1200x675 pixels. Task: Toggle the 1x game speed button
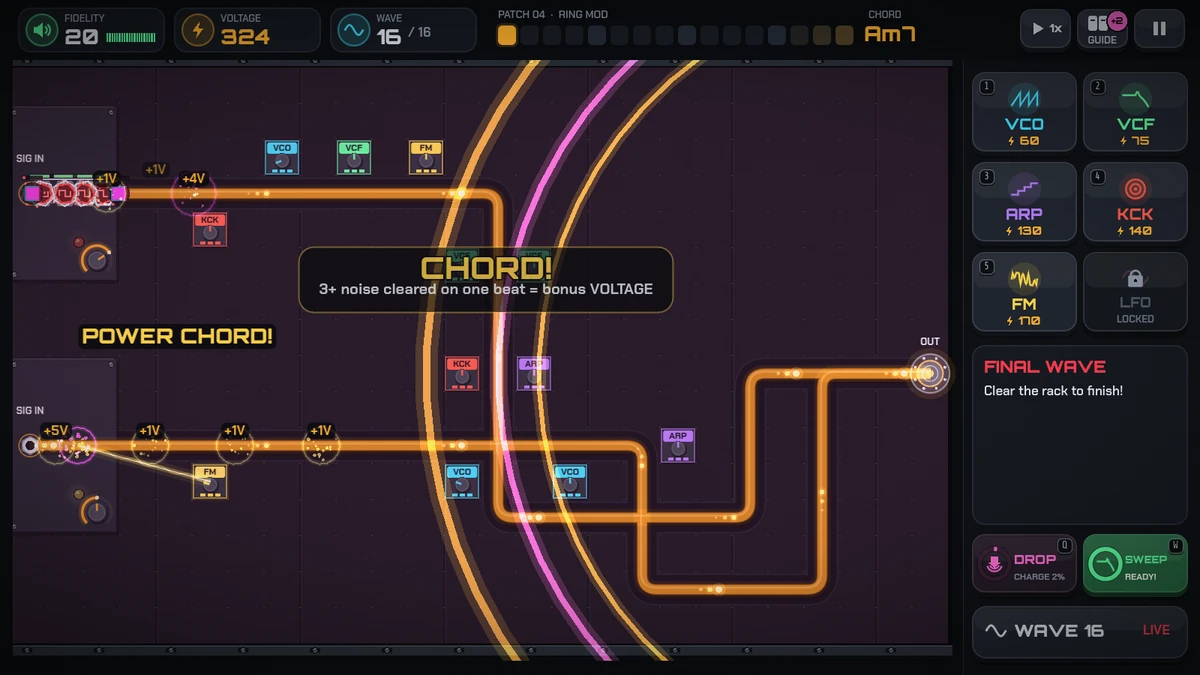coord(1046,29)
